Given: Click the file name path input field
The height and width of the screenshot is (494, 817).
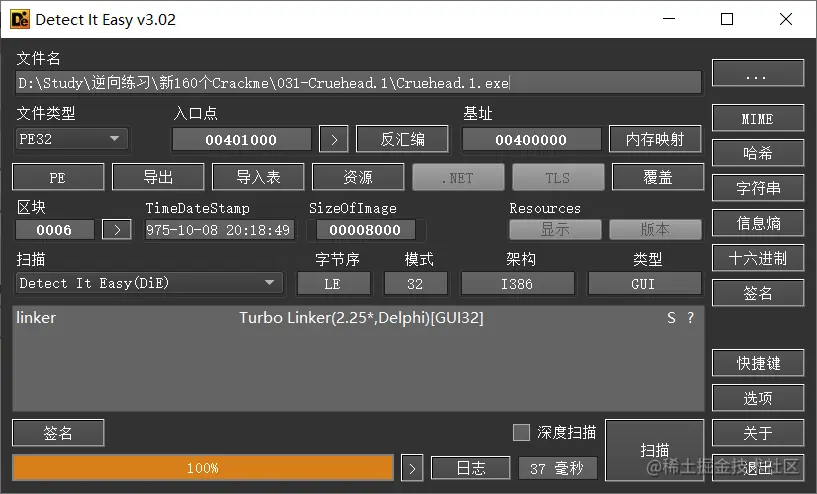Looking at the screenshot, I should click(358, 83).
